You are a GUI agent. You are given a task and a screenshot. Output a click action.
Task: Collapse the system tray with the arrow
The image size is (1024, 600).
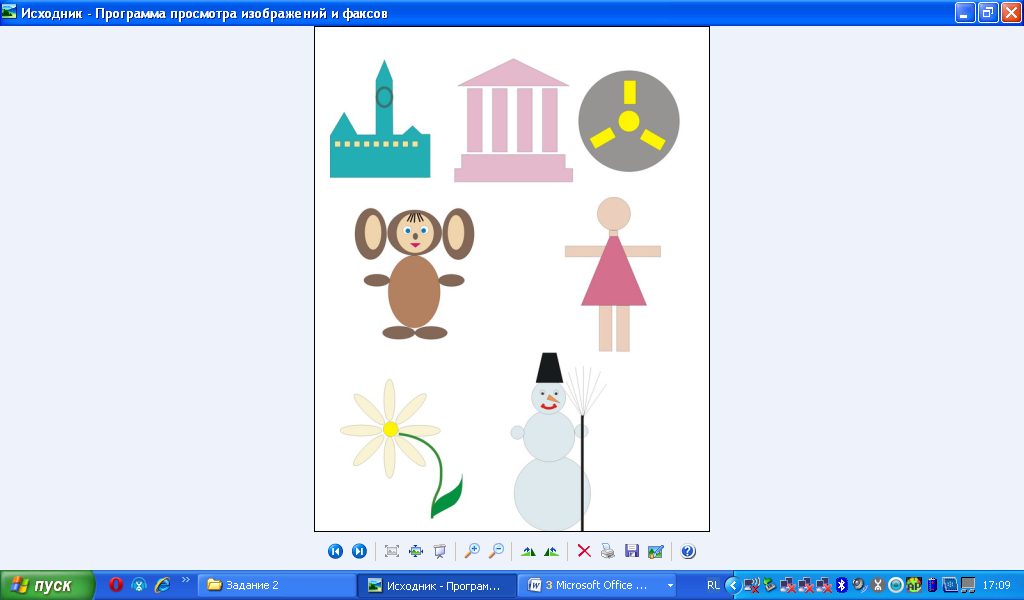(733, 585)
